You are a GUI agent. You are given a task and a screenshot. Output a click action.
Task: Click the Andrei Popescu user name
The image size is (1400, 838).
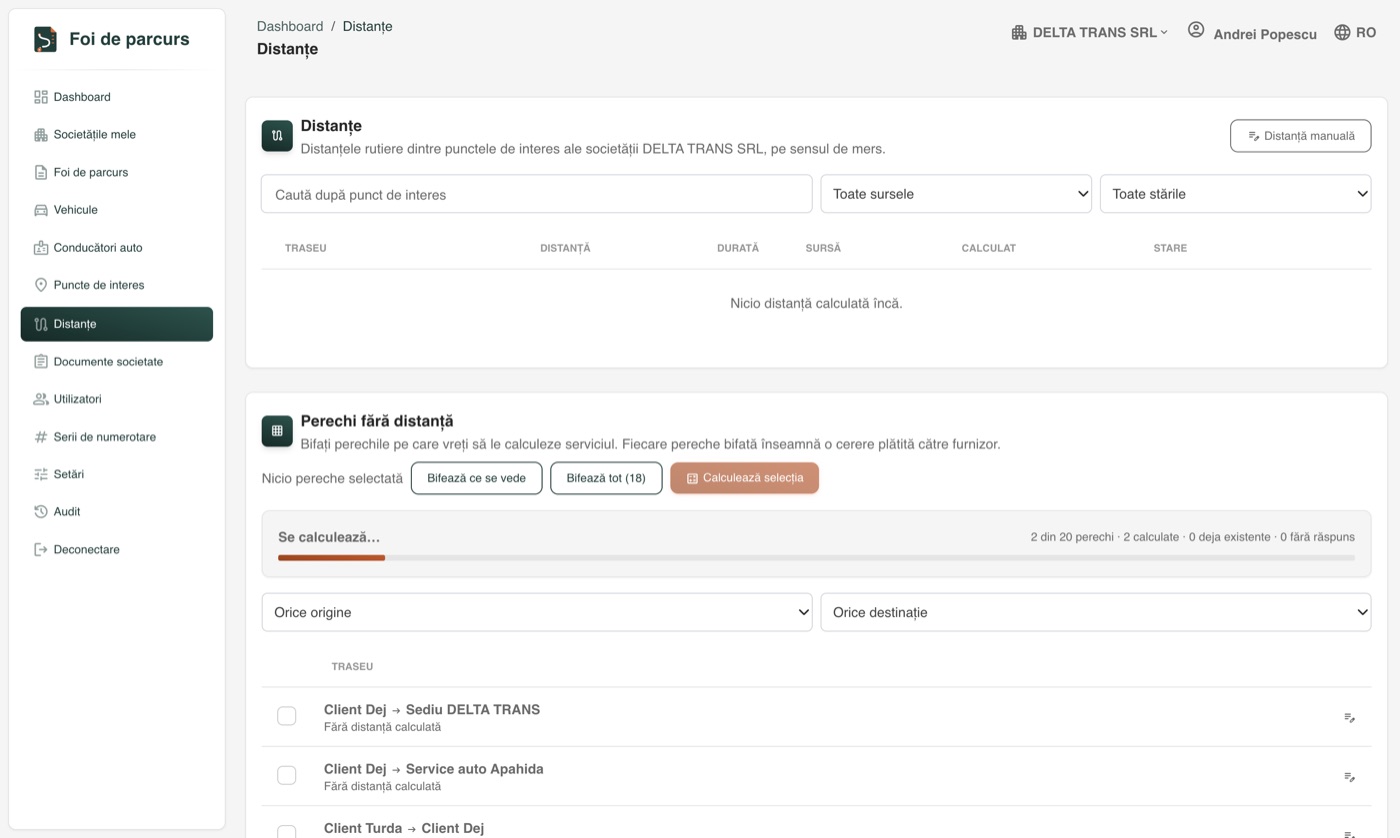tap(1265, 34)
